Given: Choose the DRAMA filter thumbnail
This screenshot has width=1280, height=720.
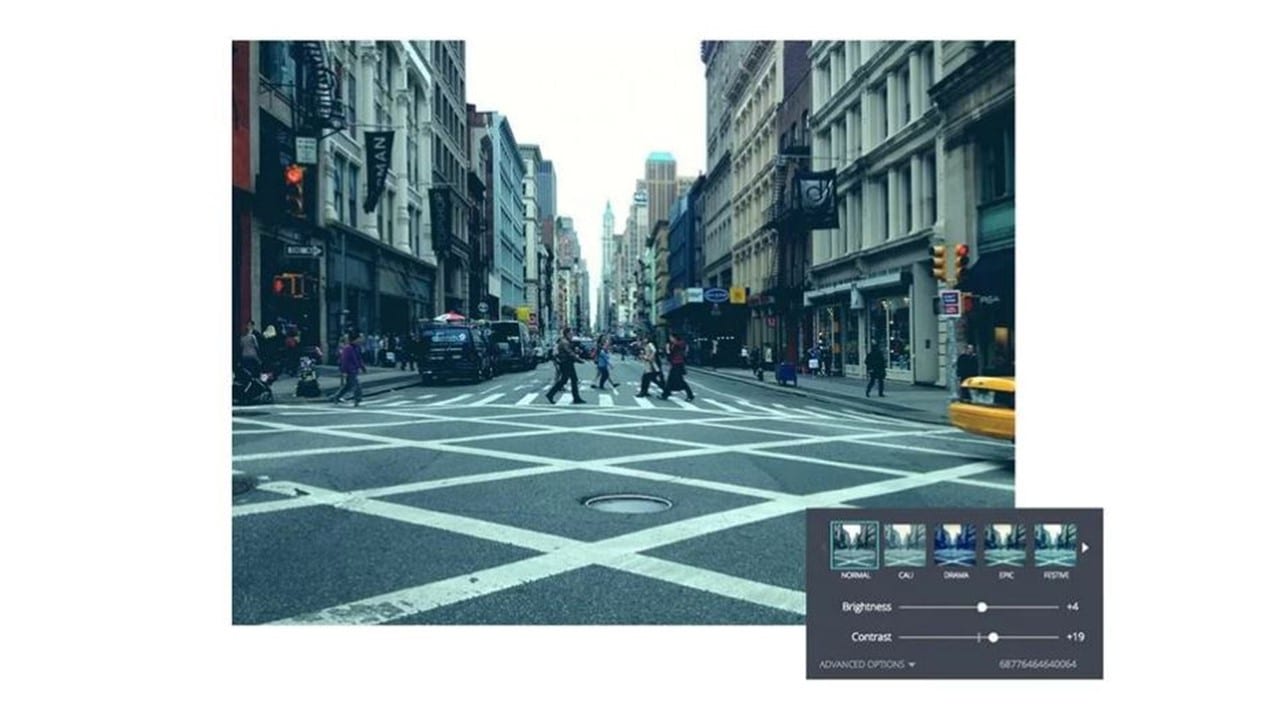Looking at the screenshot, I should [x=954, y=545].
